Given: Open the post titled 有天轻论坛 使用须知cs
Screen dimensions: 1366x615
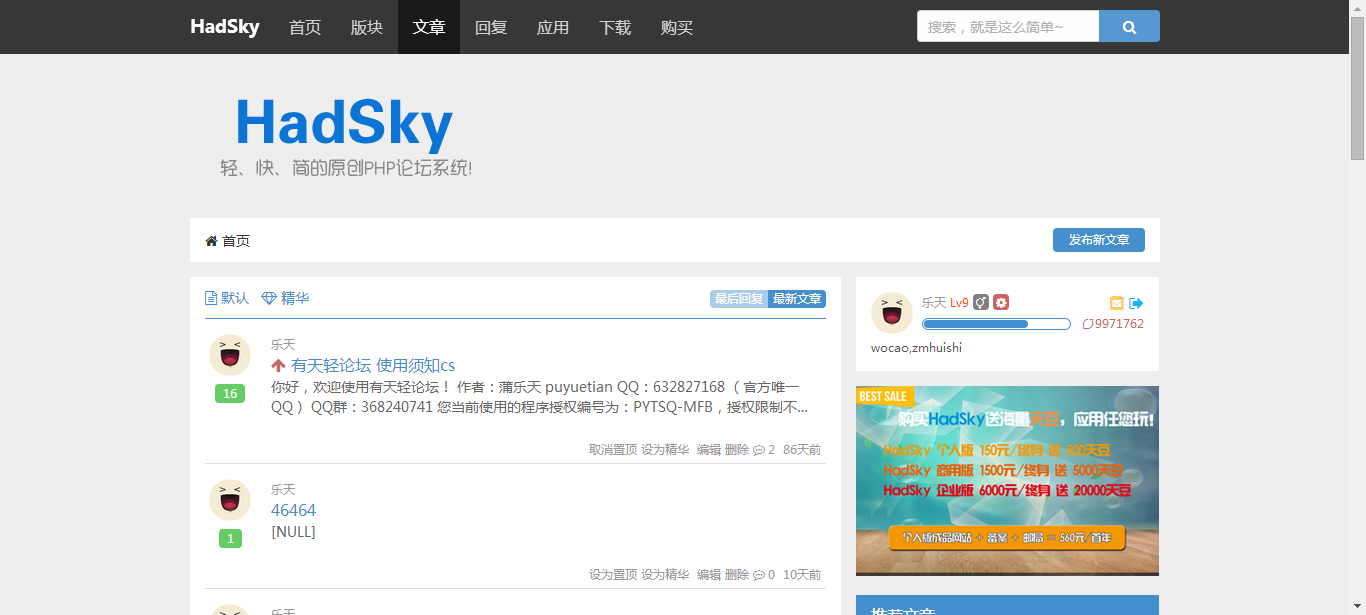Looking at the screenshot, I should tap(373, 366).
